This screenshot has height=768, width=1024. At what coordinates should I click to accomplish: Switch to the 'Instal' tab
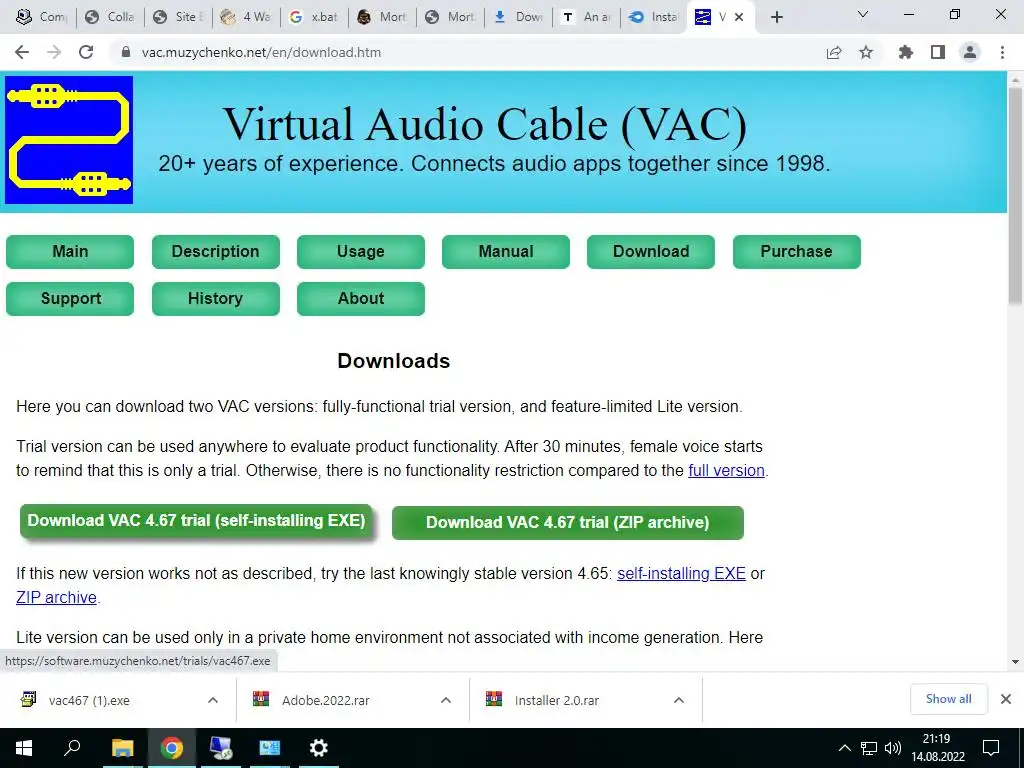(x=654, y=17)
